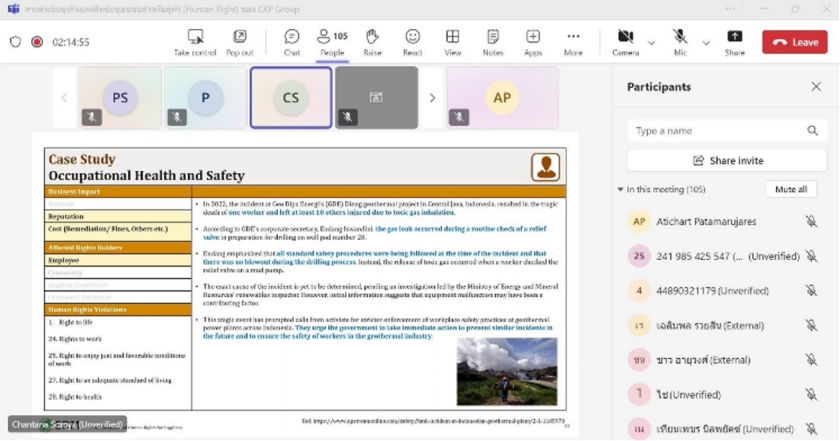The width and height of the screenshot is (840, 441).
Task: Click Take control of shared screen
Action: tap(195, 42)
